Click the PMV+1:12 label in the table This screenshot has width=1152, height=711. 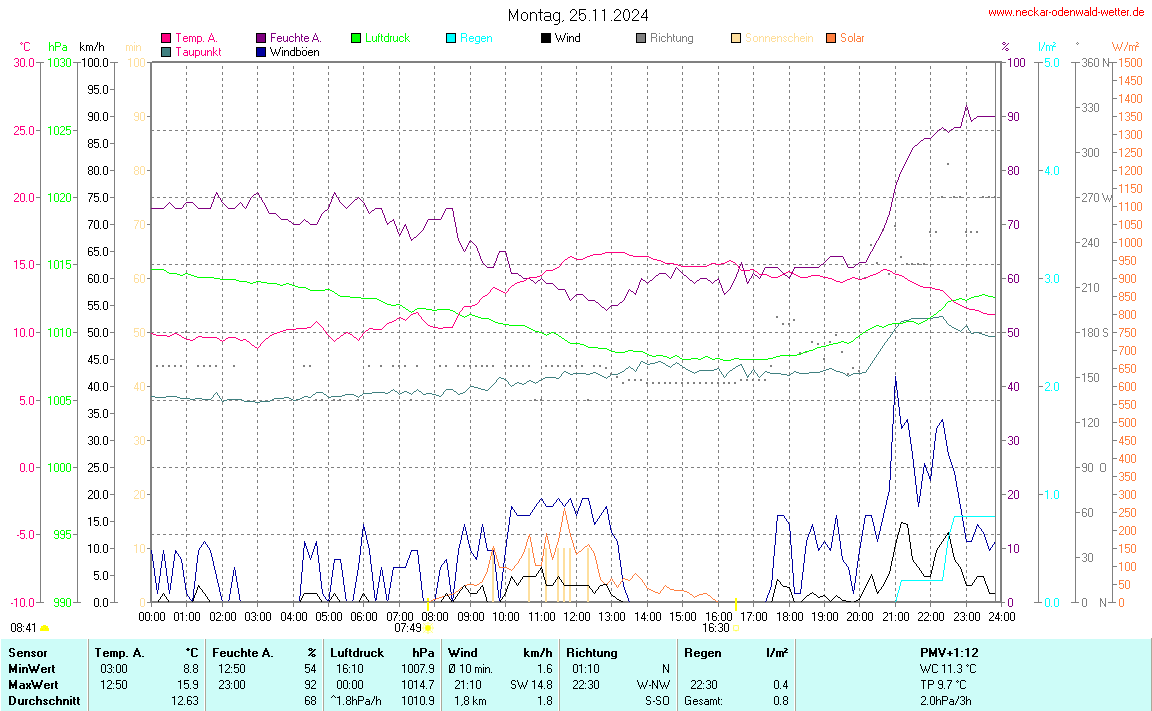[x=949, y=653]
